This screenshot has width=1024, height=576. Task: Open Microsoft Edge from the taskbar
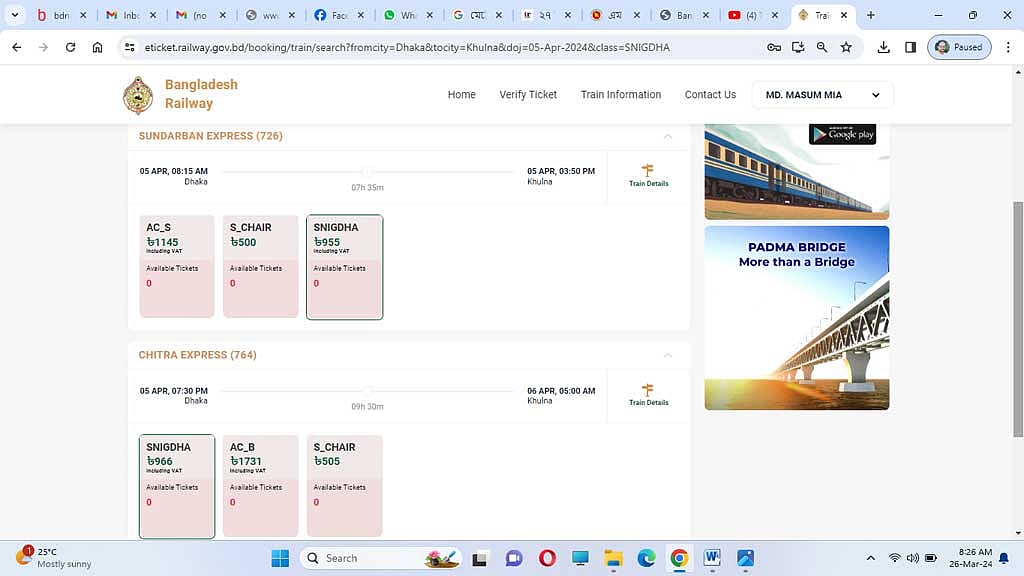pyautogui.click(x=646, y=558)
